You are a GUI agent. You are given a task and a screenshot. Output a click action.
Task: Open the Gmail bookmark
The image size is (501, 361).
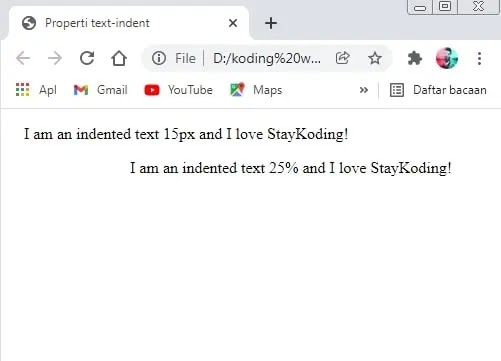pyautogui.click(x=101, y=90)
